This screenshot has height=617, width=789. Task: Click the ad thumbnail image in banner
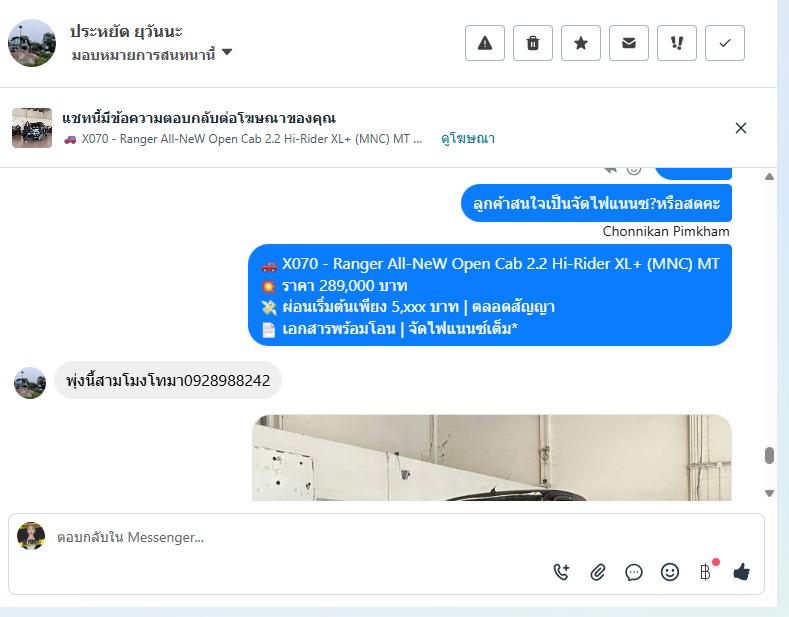pyautogui.click(x=32, y=128)
